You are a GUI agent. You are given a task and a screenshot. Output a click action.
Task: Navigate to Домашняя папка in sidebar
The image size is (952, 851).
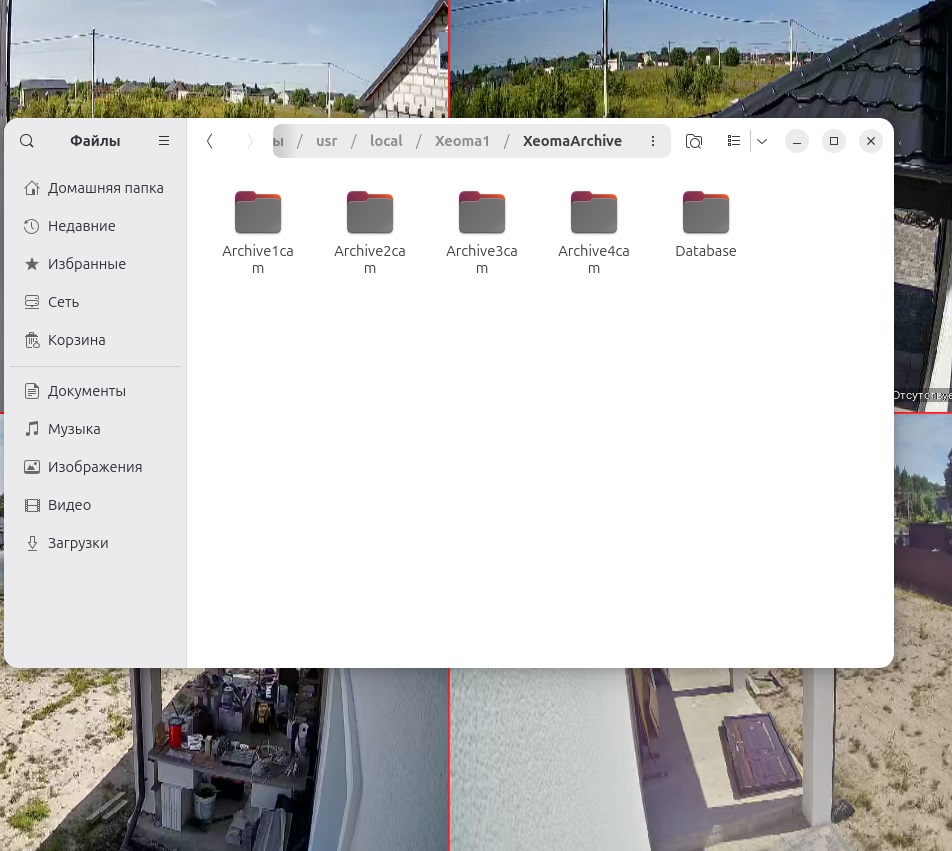coord(105,188)
